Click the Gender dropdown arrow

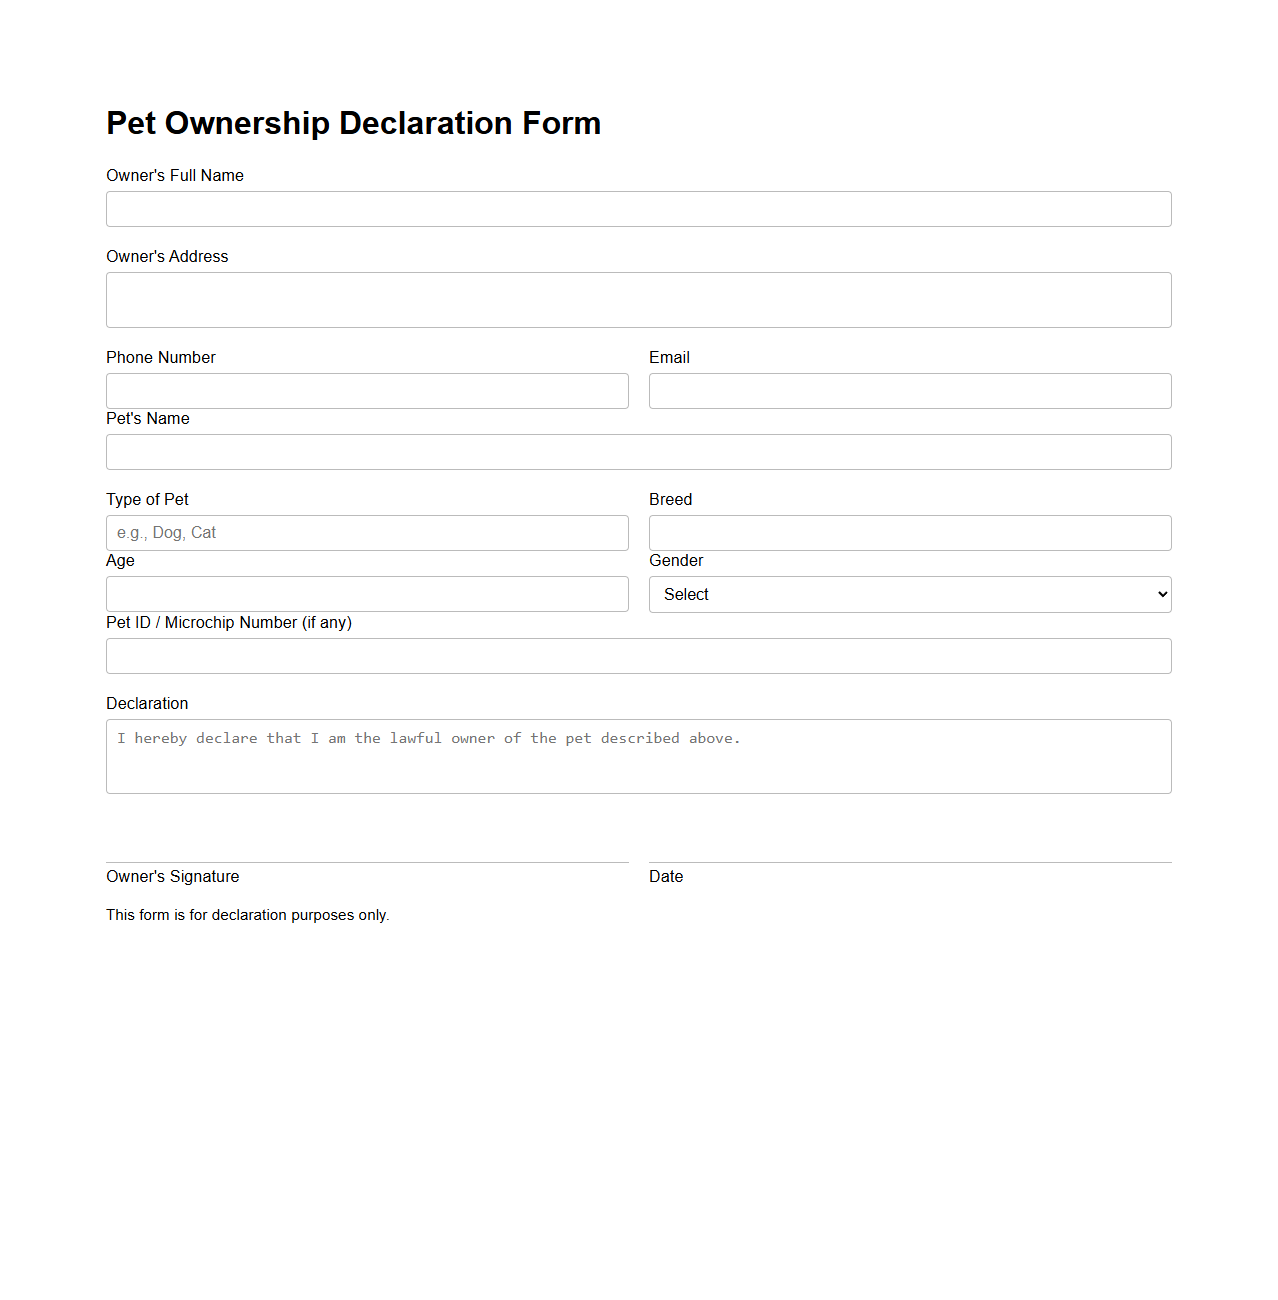pos(1155,594)
